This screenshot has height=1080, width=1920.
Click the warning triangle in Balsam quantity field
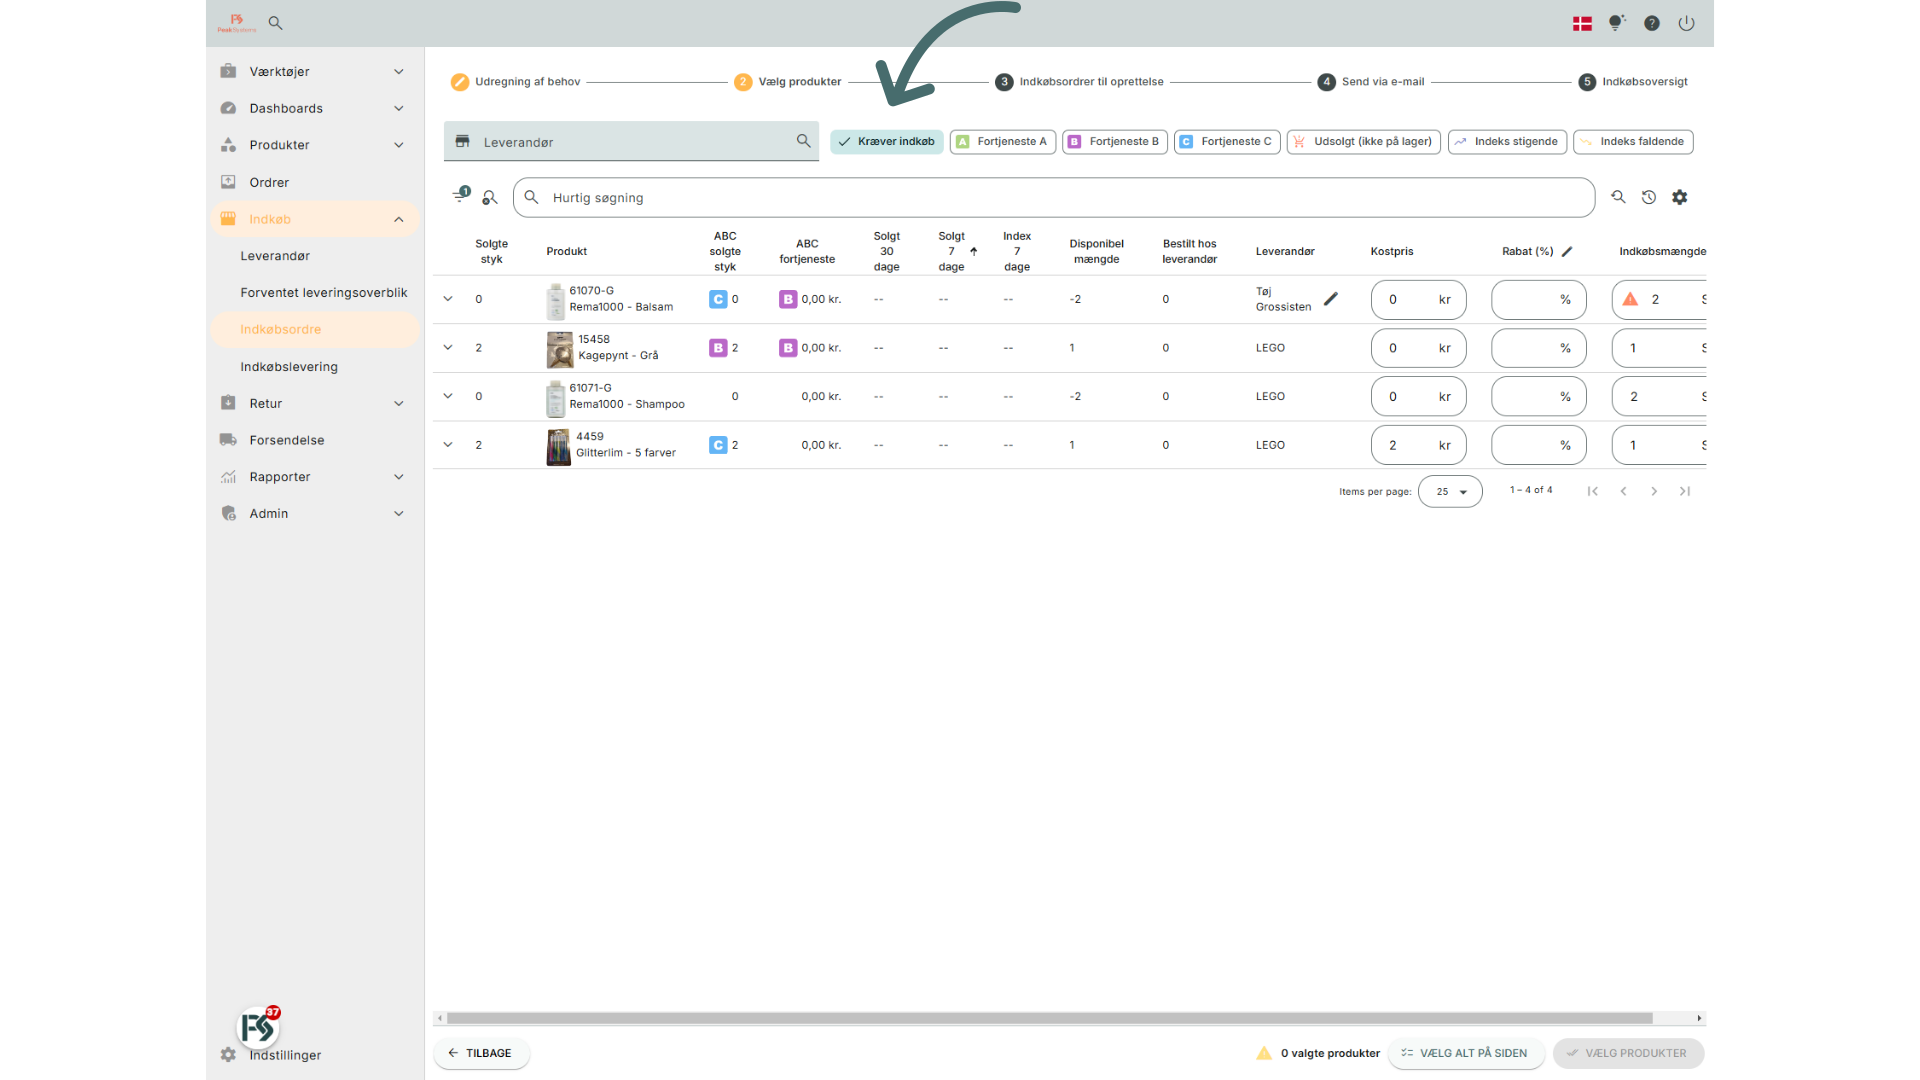[x=1630, y=299]
